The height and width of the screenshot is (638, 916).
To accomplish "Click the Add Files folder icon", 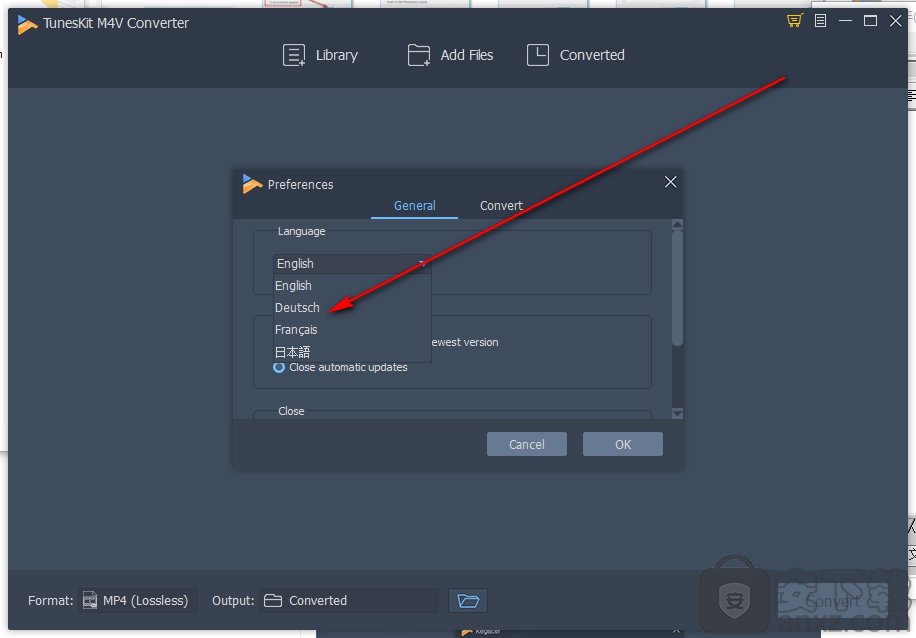I will pos(418,55).
